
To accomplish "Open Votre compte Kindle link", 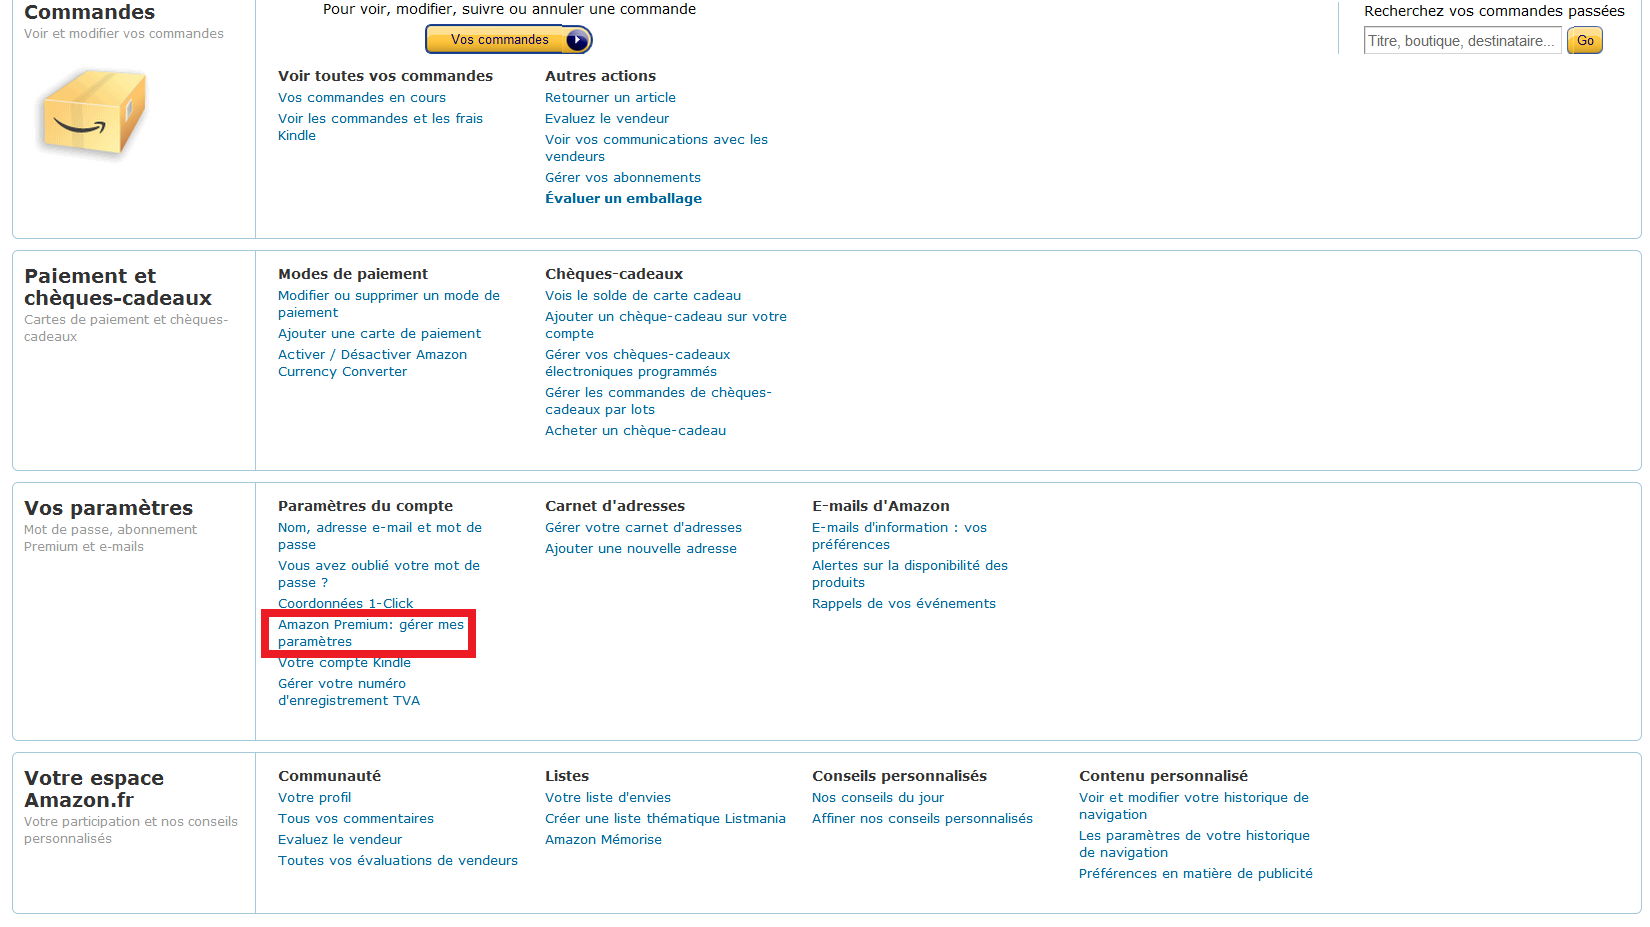I will (x=344, y=663).
